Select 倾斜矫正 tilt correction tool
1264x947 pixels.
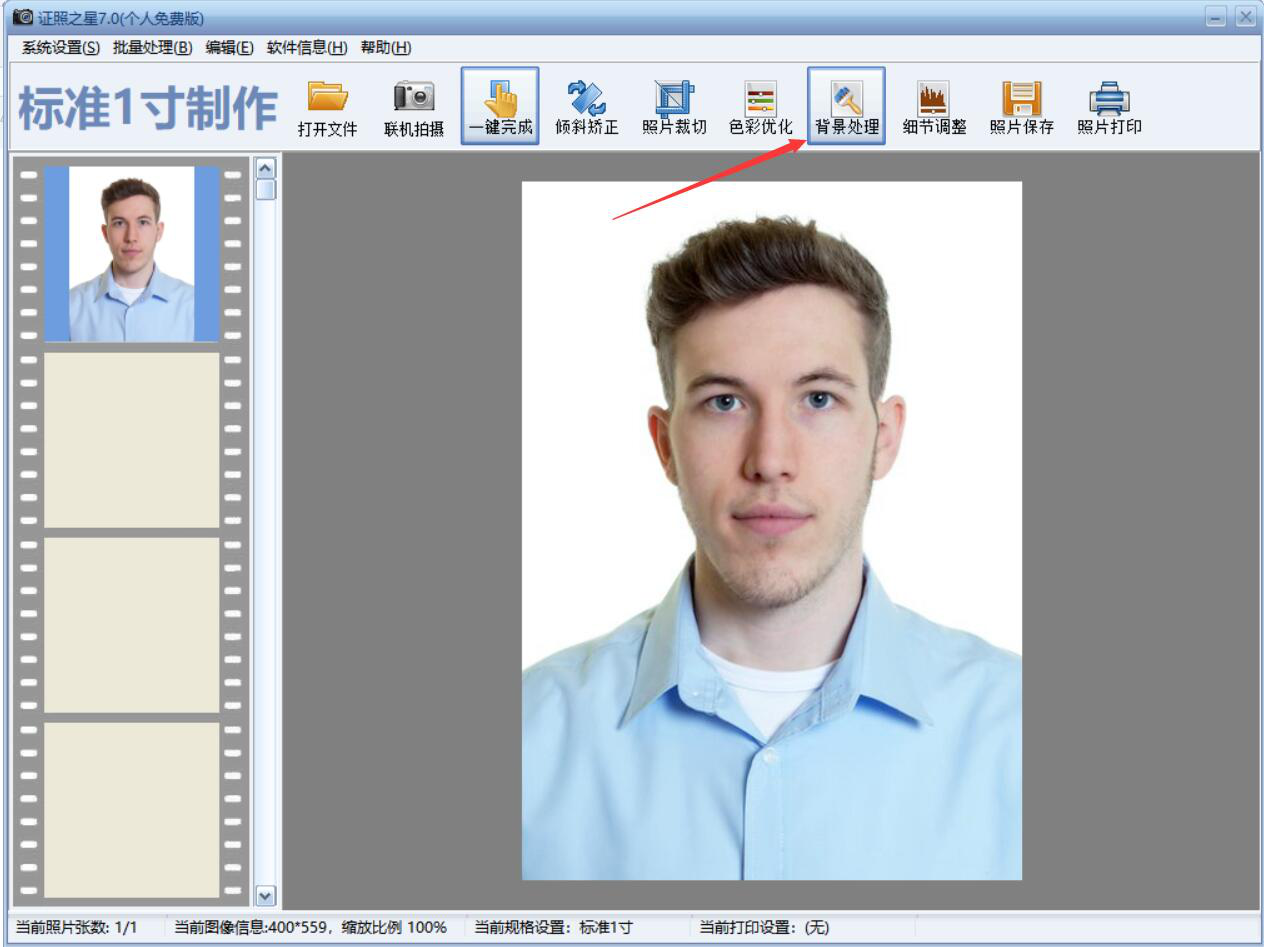(x=587, y=107)
